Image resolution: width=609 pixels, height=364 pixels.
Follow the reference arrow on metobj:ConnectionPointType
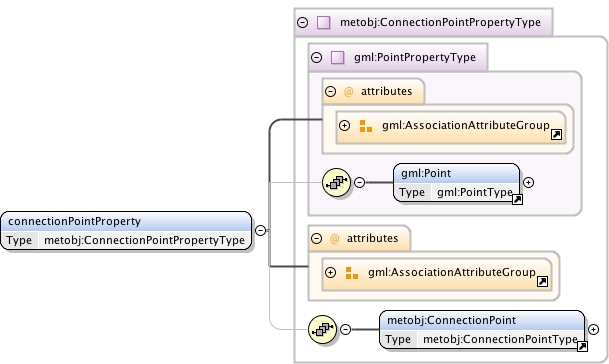582,347
